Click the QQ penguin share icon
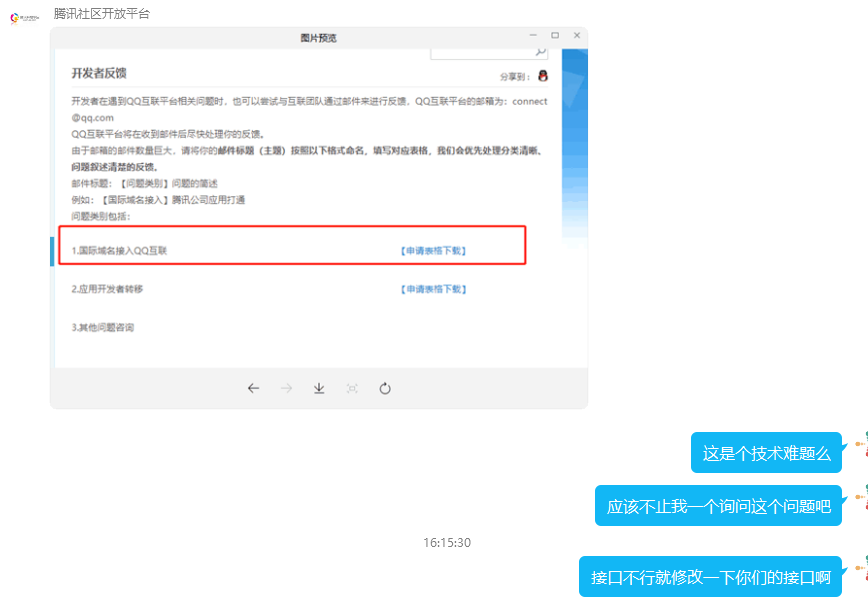Image resolution: width=868 pixels, height=597 pixels. tap(543, 76)
